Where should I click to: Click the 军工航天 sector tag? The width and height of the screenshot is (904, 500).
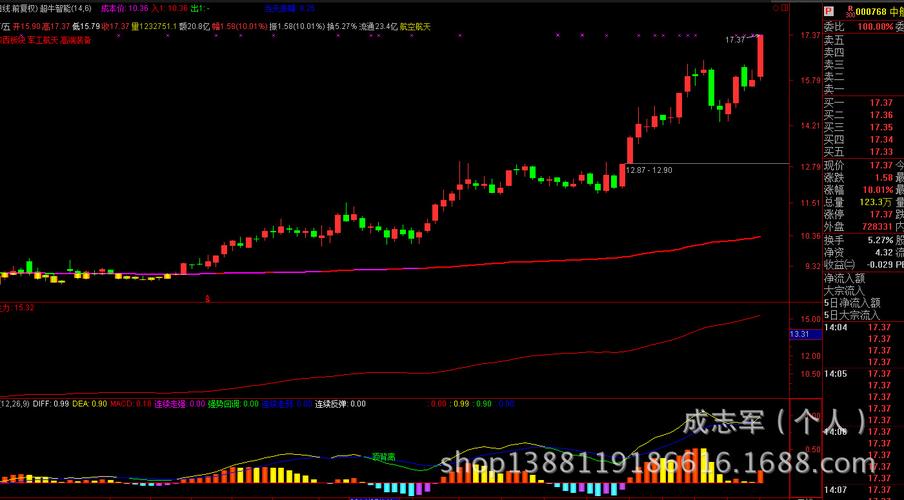(x=43, y=40)
